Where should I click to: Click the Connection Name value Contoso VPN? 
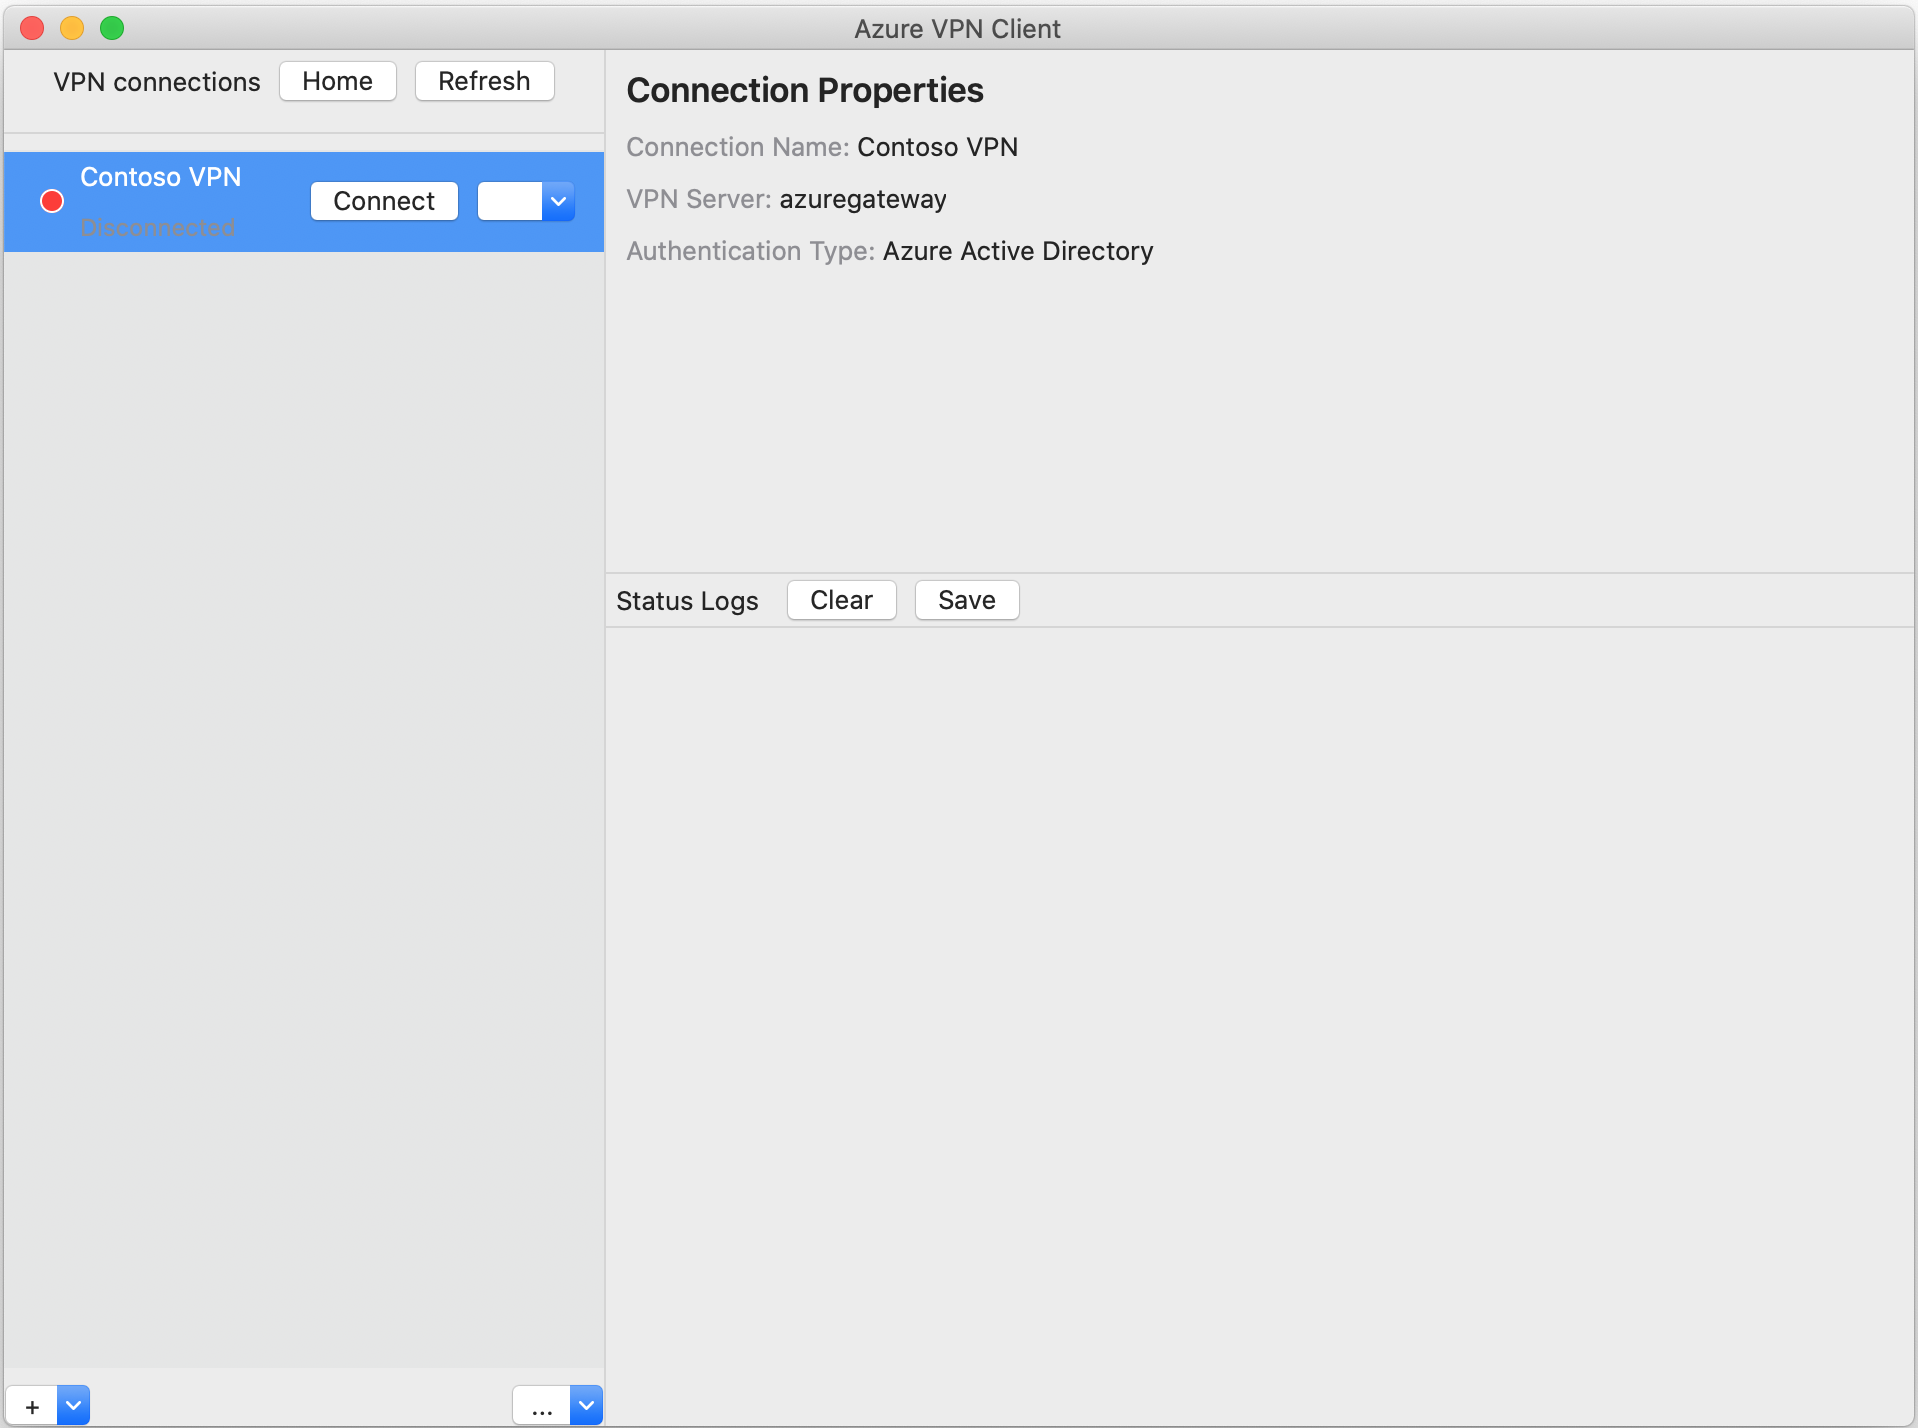(x=937, y=147)
